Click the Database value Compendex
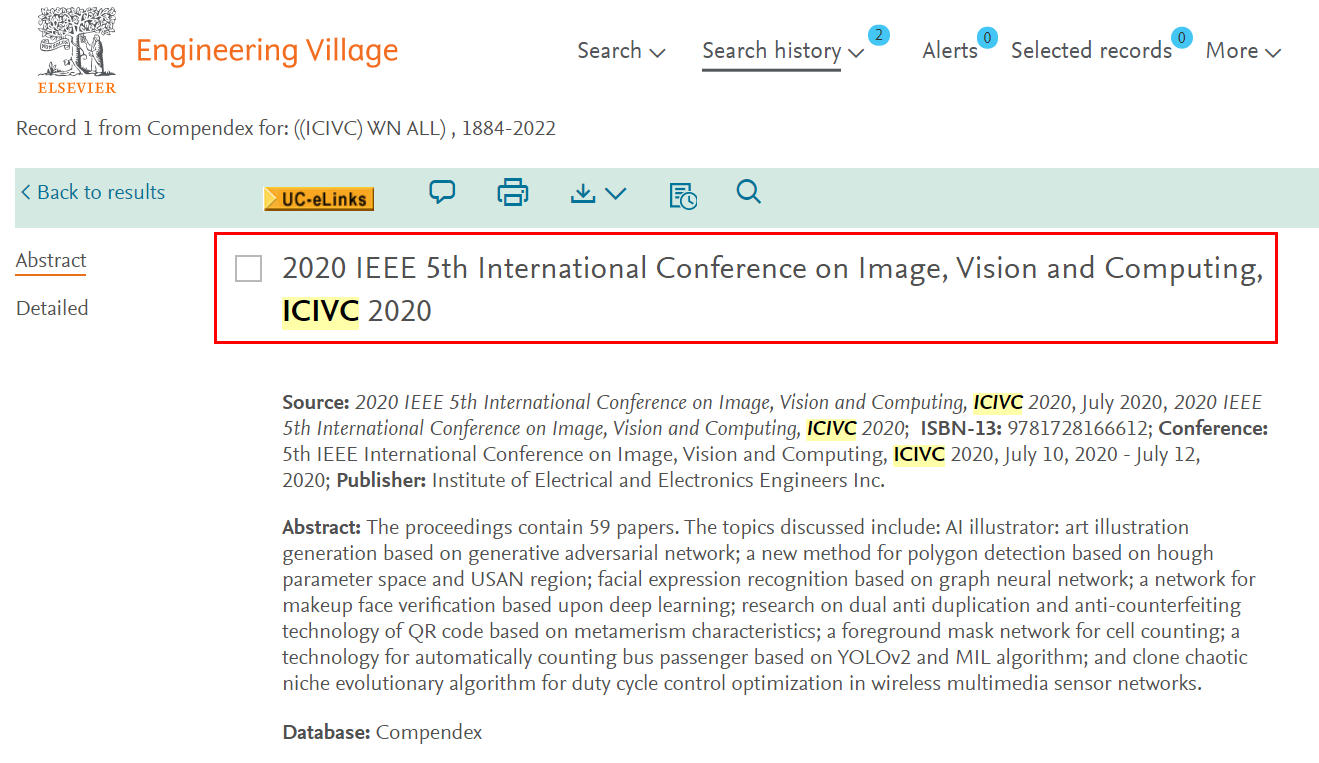Image resolution: width=1319 pixels, height=763 pixels. pos(429,732)
